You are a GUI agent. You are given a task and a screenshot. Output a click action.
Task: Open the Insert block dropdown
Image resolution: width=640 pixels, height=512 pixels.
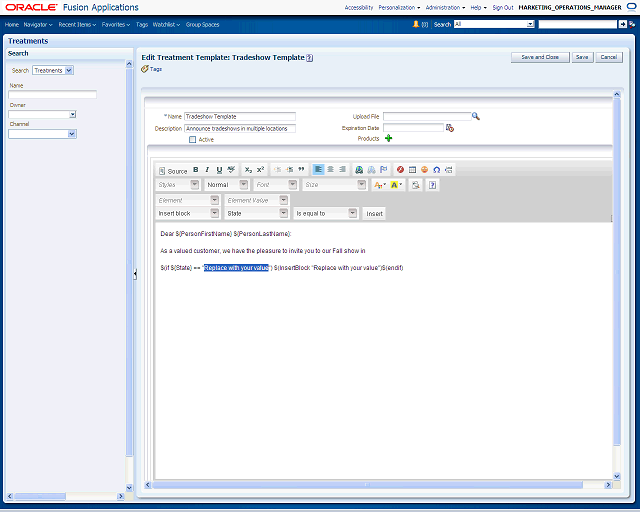pos(187,214)
